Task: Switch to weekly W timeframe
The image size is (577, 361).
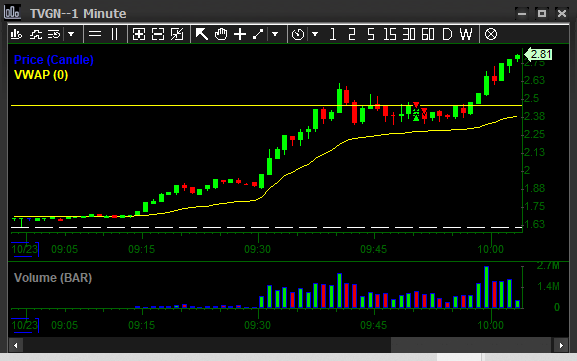Action: [x=466, y=35]
